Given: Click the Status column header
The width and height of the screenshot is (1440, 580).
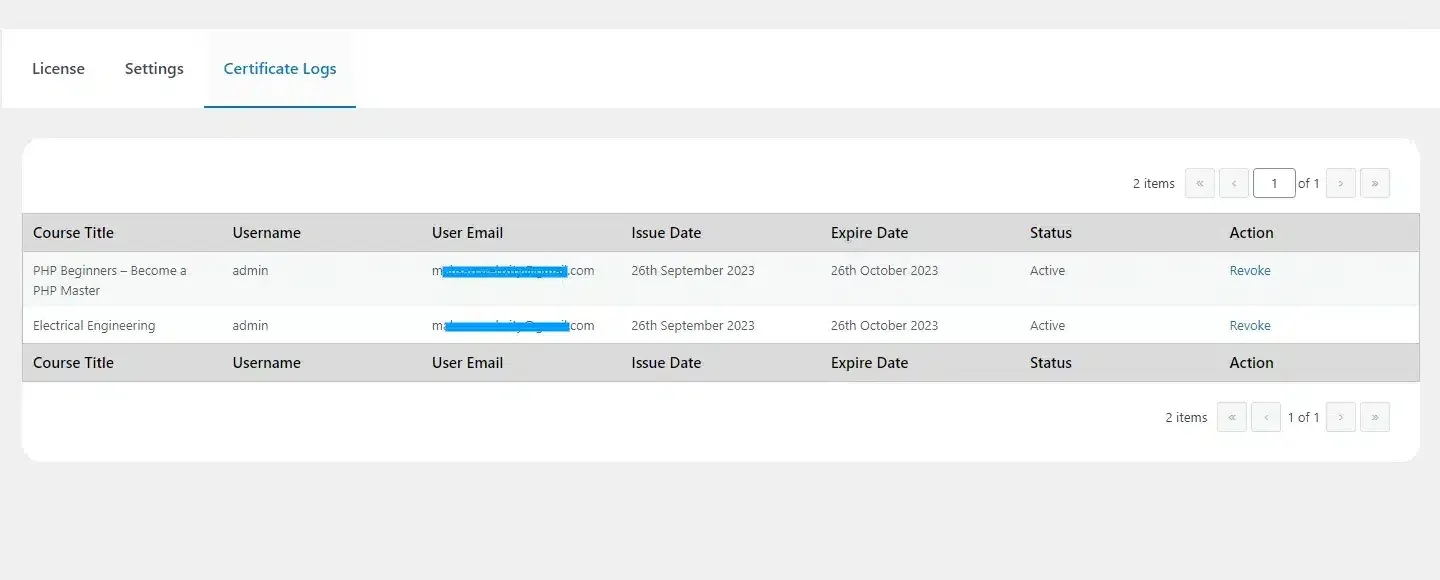Looking at the screenshot, I should coord(1050,232).
